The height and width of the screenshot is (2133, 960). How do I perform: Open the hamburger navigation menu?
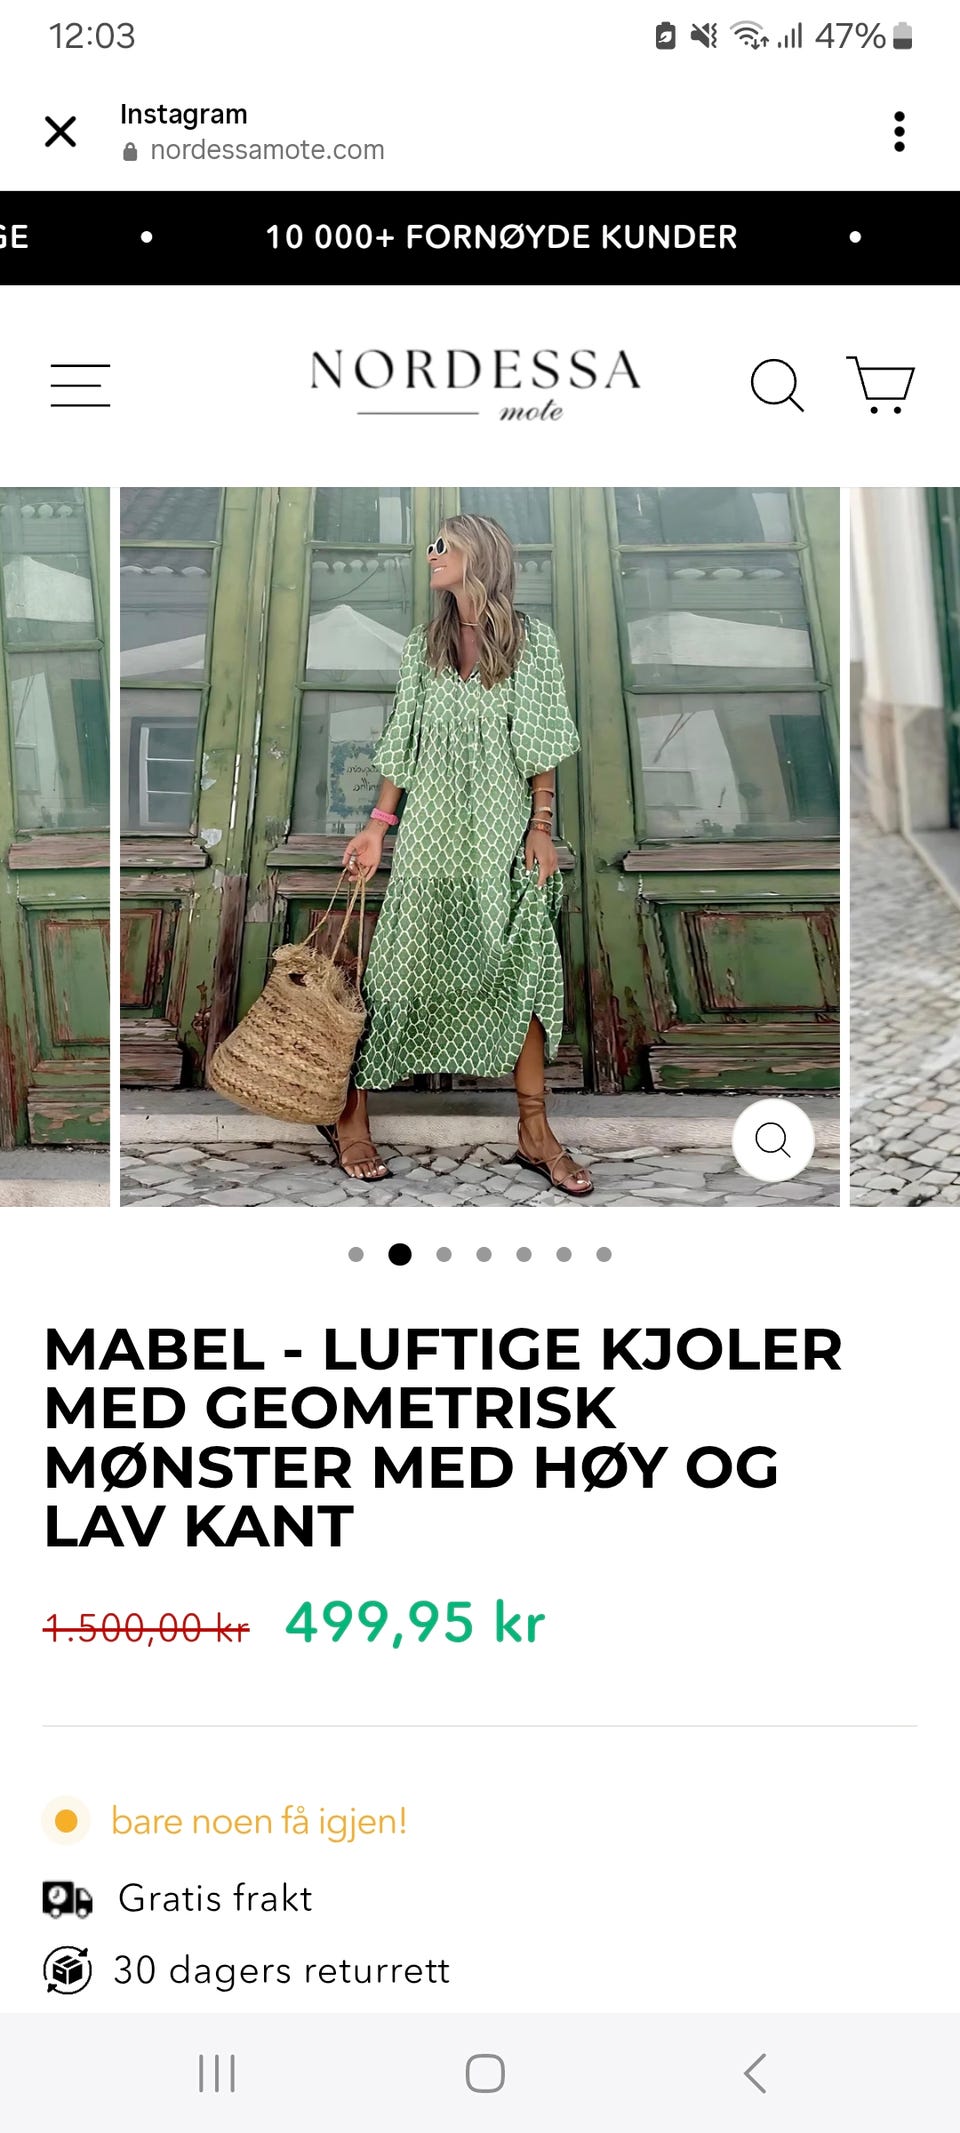(80, 385)
